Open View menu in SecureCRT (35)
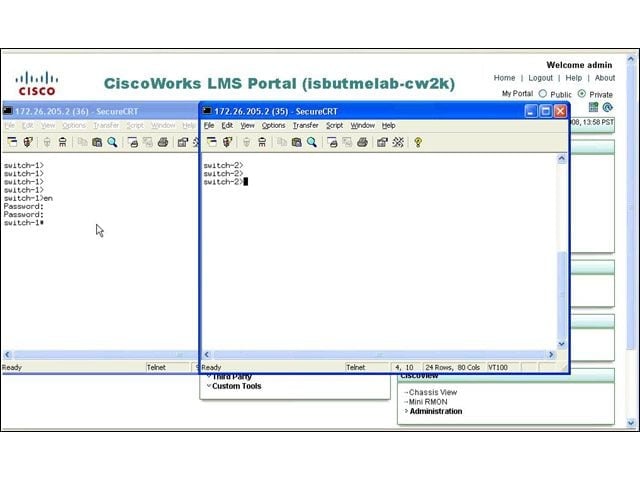The height and width of the screenshot is (480, 640). point(247,125)
